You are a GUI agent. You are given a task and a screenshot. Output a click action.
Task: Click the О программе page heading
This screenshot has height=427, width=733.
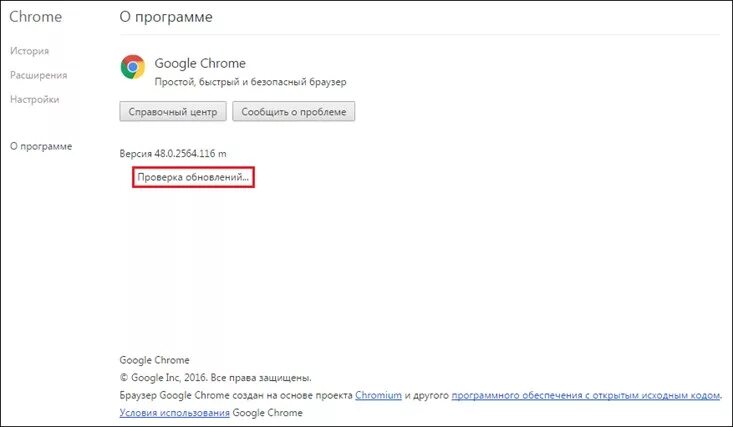pos(166,17)
